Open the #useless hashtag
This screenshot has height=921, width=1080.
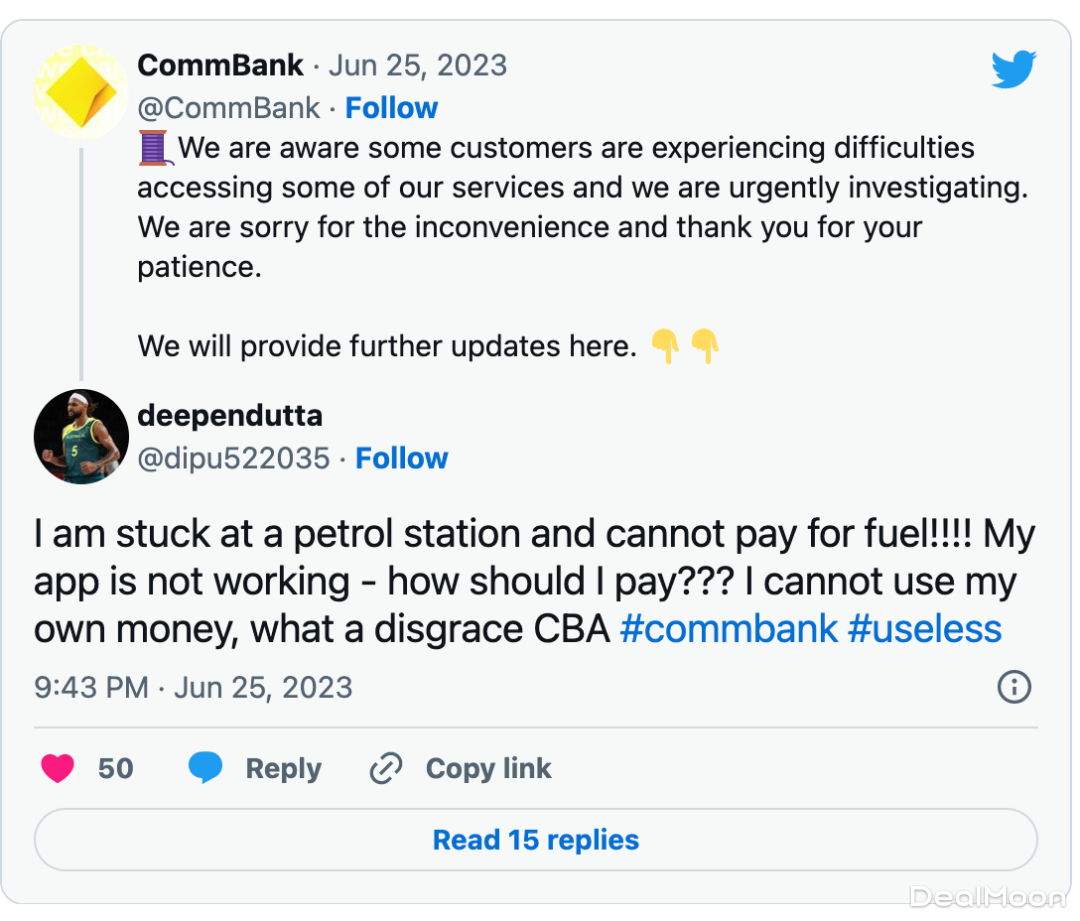924,629
